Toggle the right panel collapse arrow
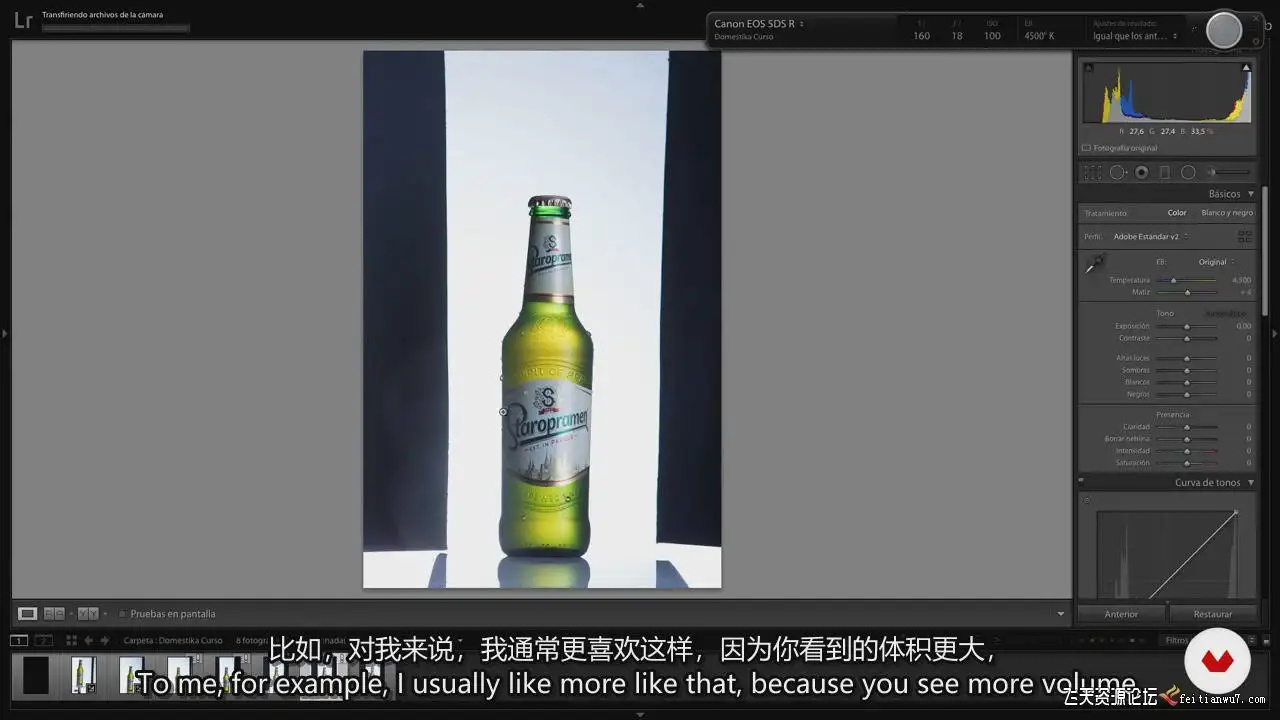The image size is (1280, 720). [1275, 333]
